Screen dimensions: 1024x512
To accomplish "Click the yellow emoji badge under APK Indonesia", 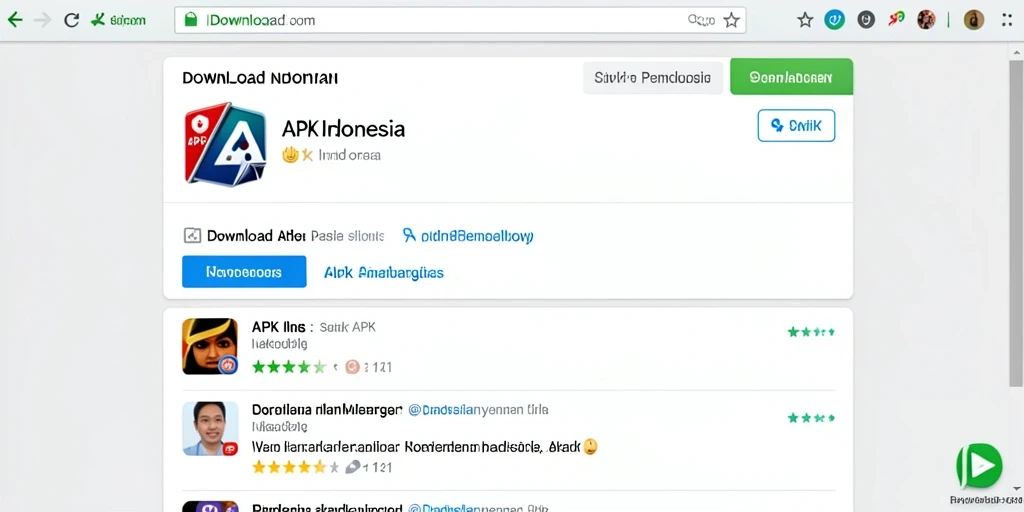I will pyautogui.click(x=290, y=155).
